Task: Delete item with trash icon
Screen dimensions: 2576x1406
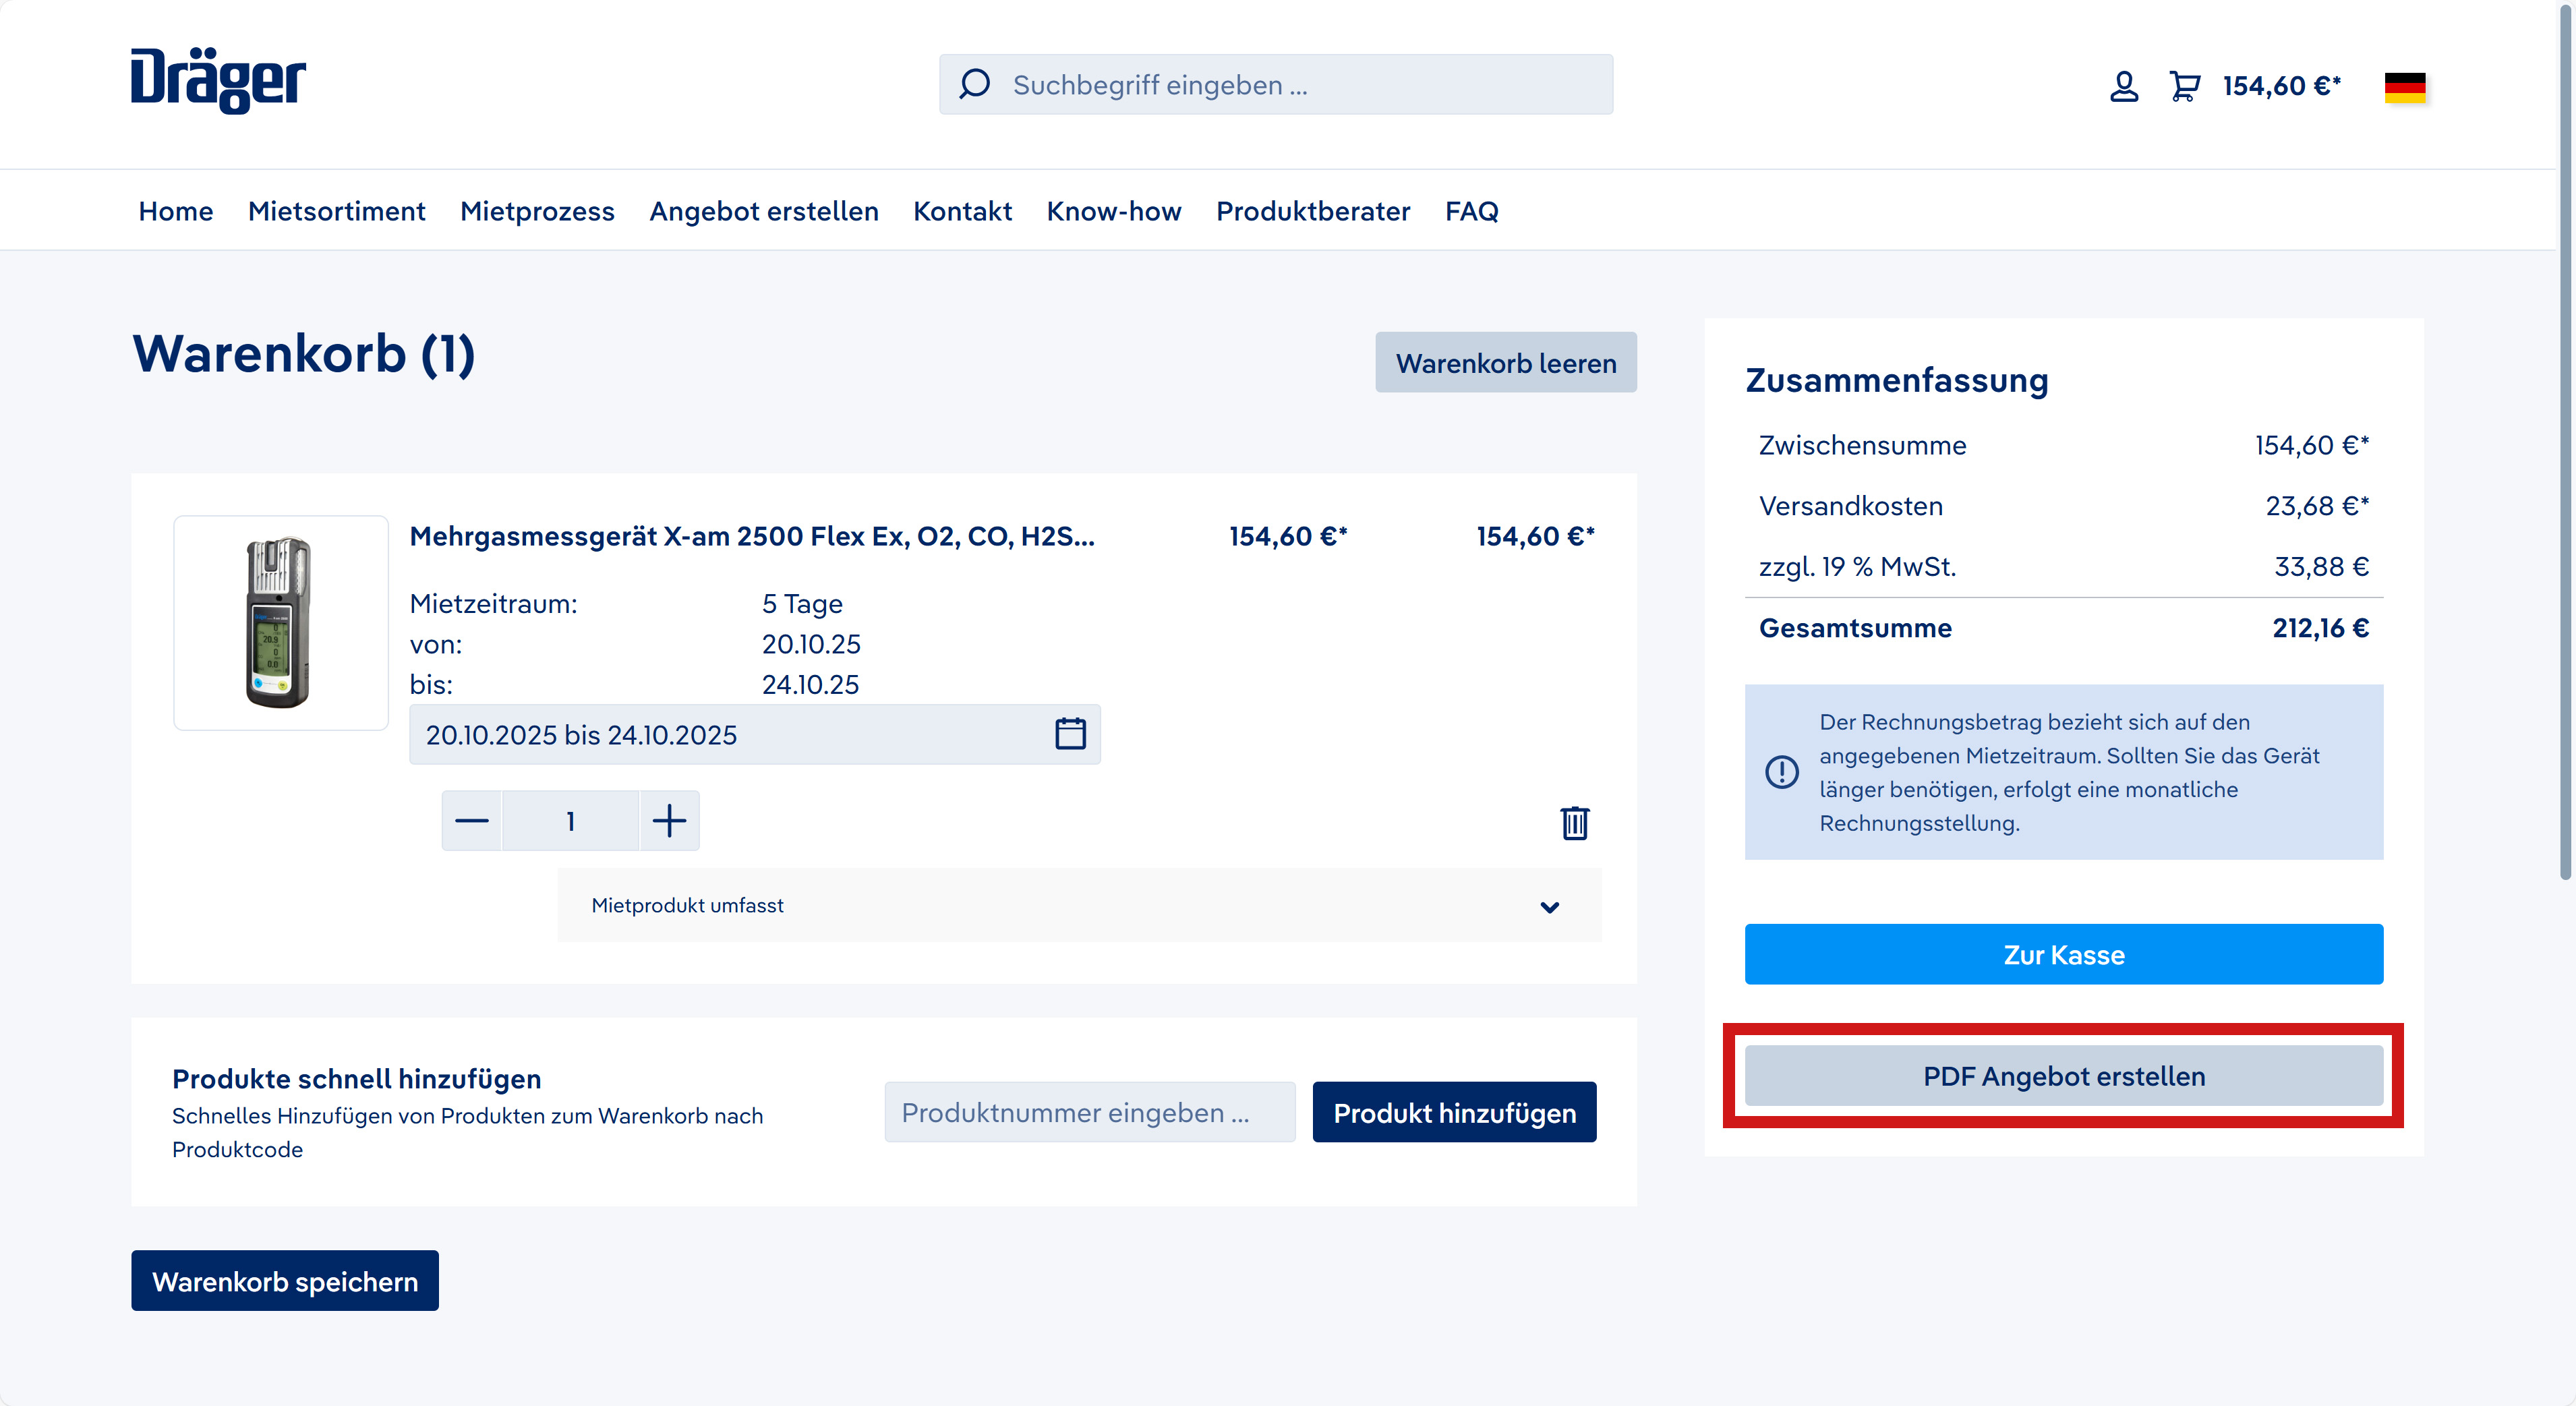Action: pos(1574,823)
